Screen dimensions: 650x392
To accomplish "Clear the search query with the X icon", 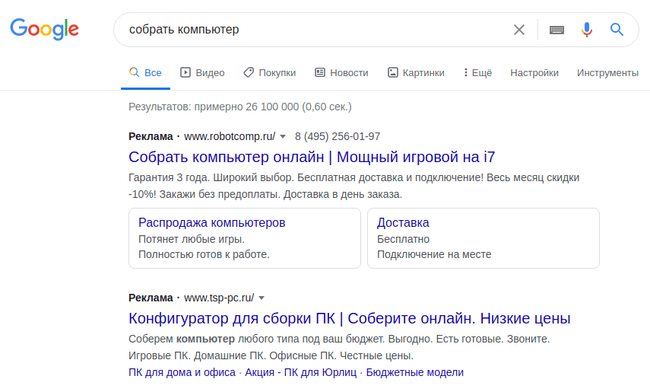I will (519, 29).
